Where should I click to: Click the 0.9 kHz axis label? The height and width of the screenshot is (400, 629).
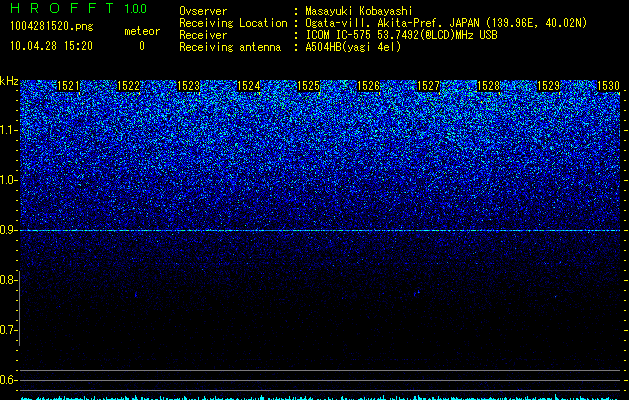(x=7, y=230)
